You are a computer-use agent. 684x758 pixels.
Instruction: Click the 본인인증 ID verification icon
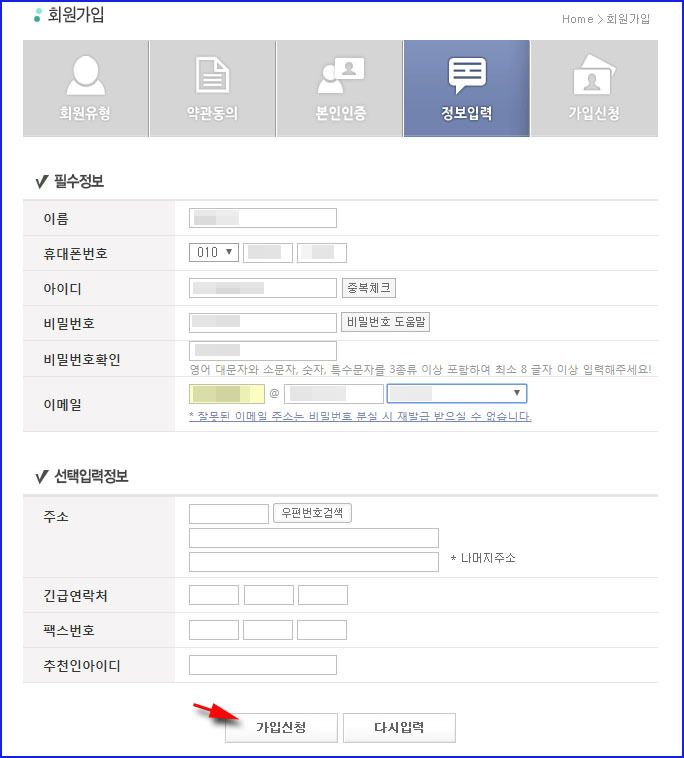pyautogui.click(x=341, y=75)
